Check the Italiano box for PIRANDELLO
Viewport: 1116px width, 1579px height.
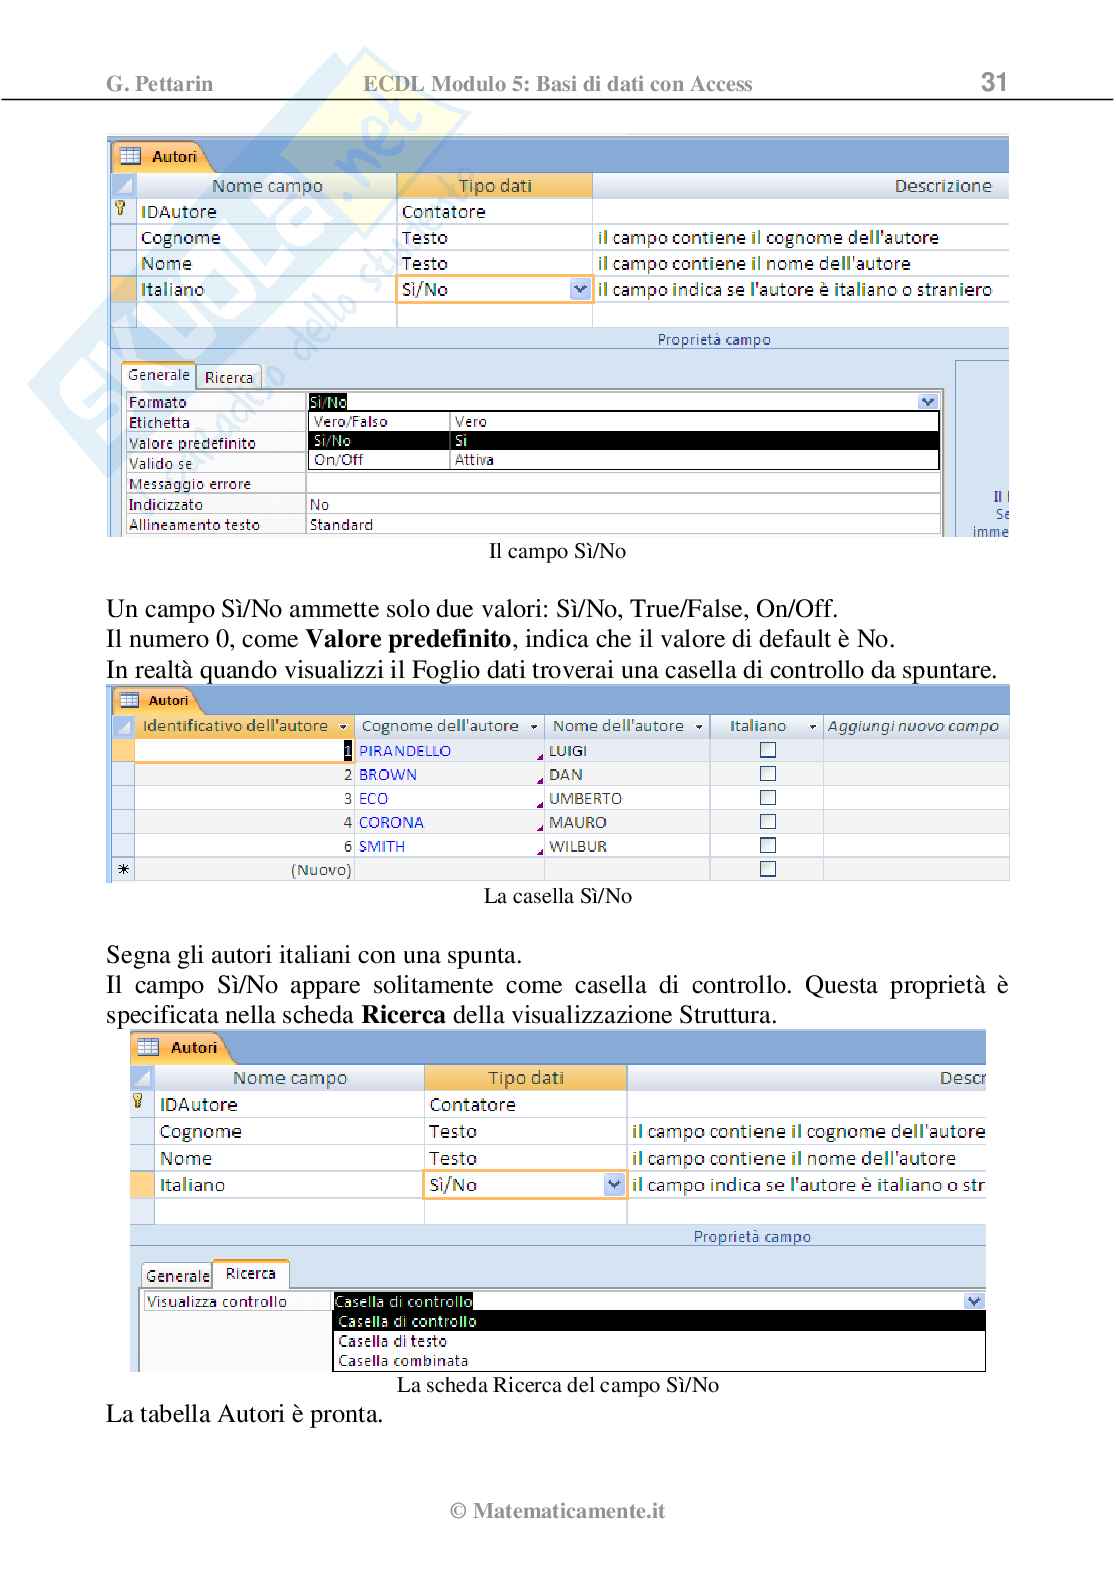click(x=768, y=750)
